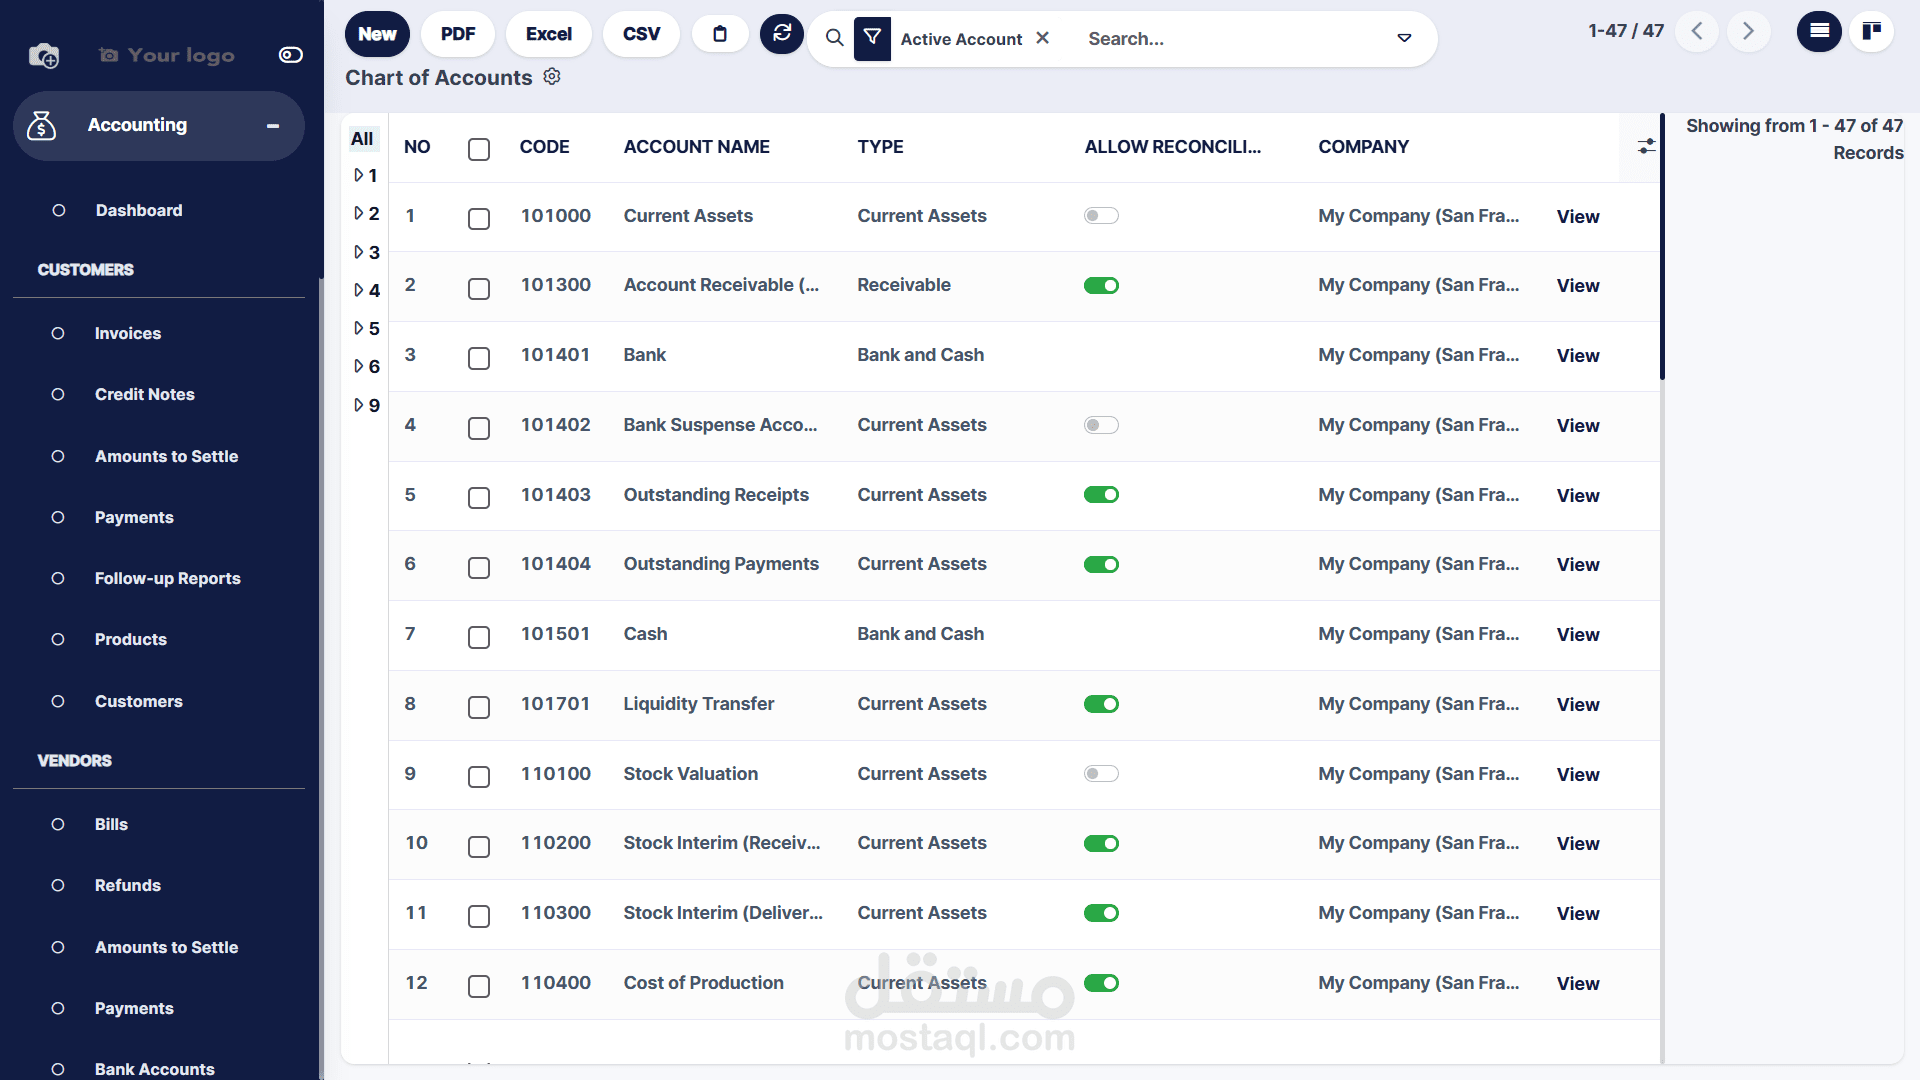Switch to list view icon
This screenshot has width=1920, height=1080.
point(1819,31)
